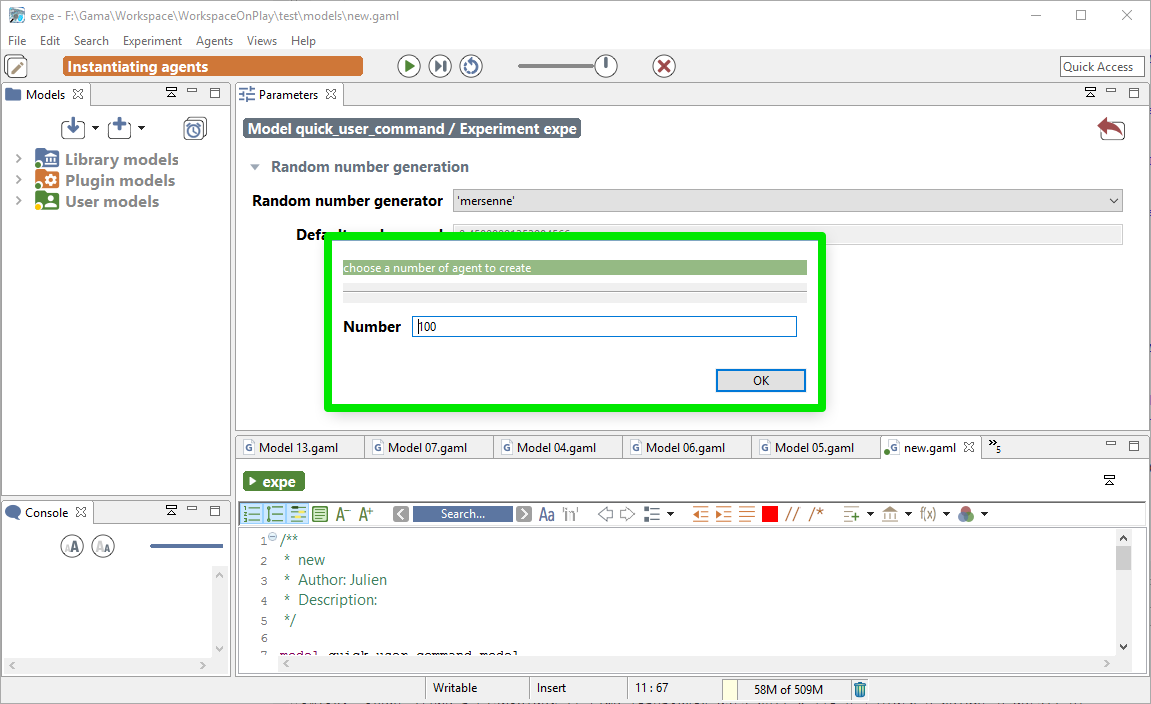Shift selected lines right
This screenshot has height=704, width=1151.
(724, 514)
